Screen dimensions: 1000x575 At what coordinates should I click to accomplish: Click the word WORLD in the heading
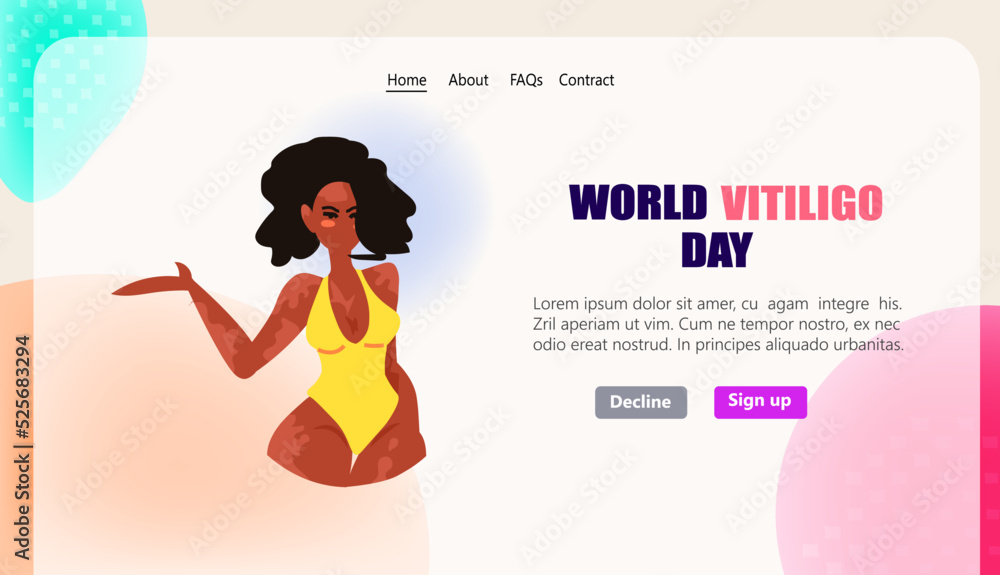pos(638,203)
